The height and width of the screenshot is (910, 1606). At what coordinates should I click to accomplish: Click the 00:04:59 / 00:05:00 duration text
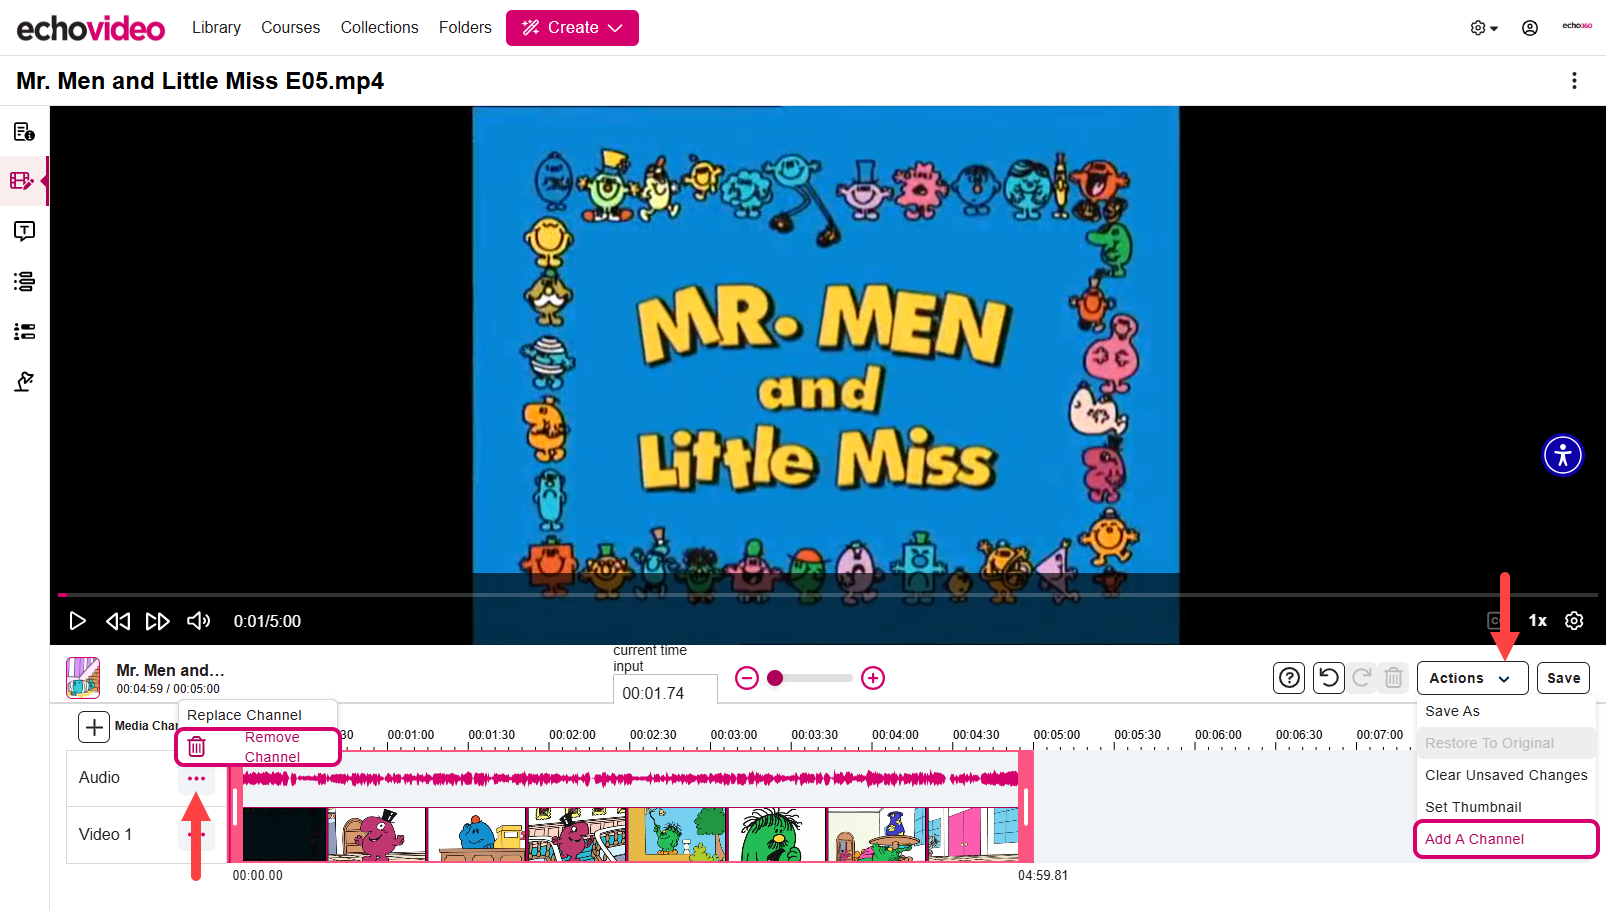[168, 689]
